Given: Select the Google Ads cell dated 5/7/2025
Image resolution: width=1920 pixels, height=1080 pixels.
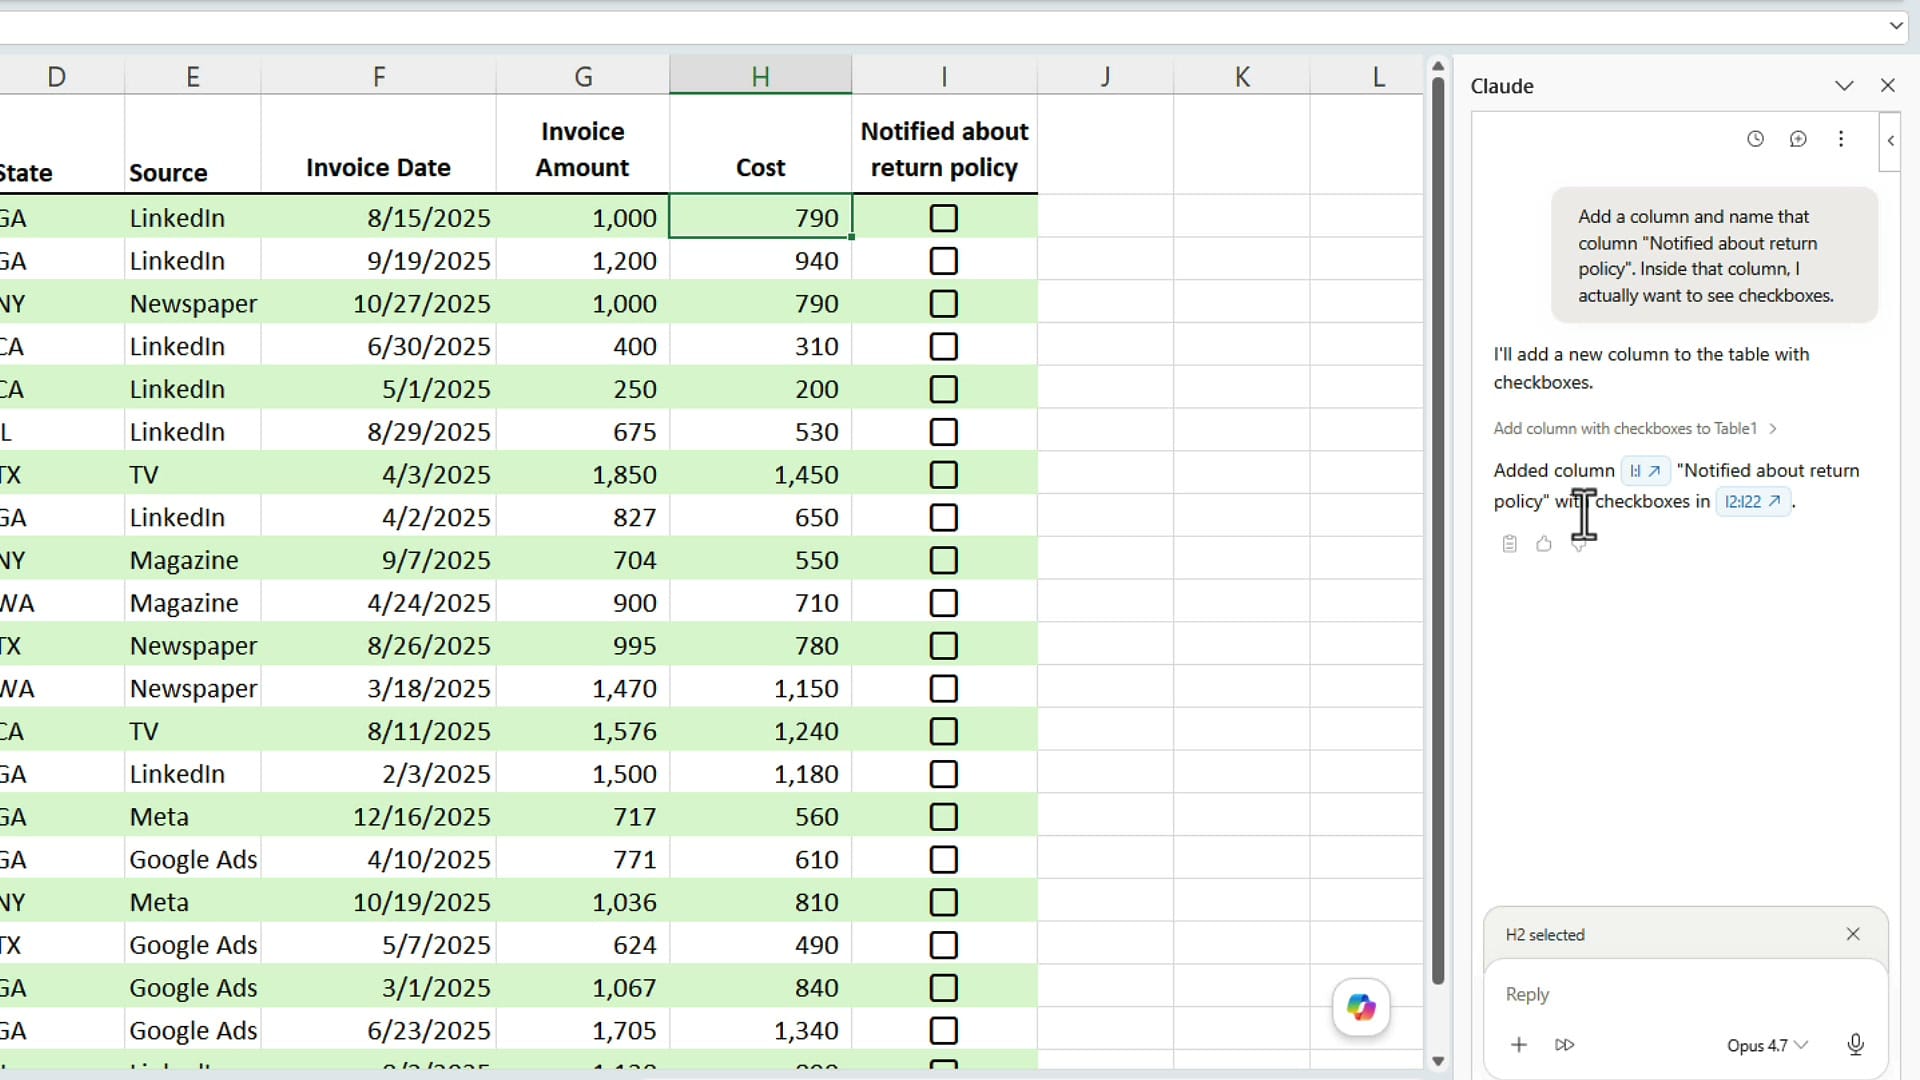Looking at the screenshot, I should (193, 945).
